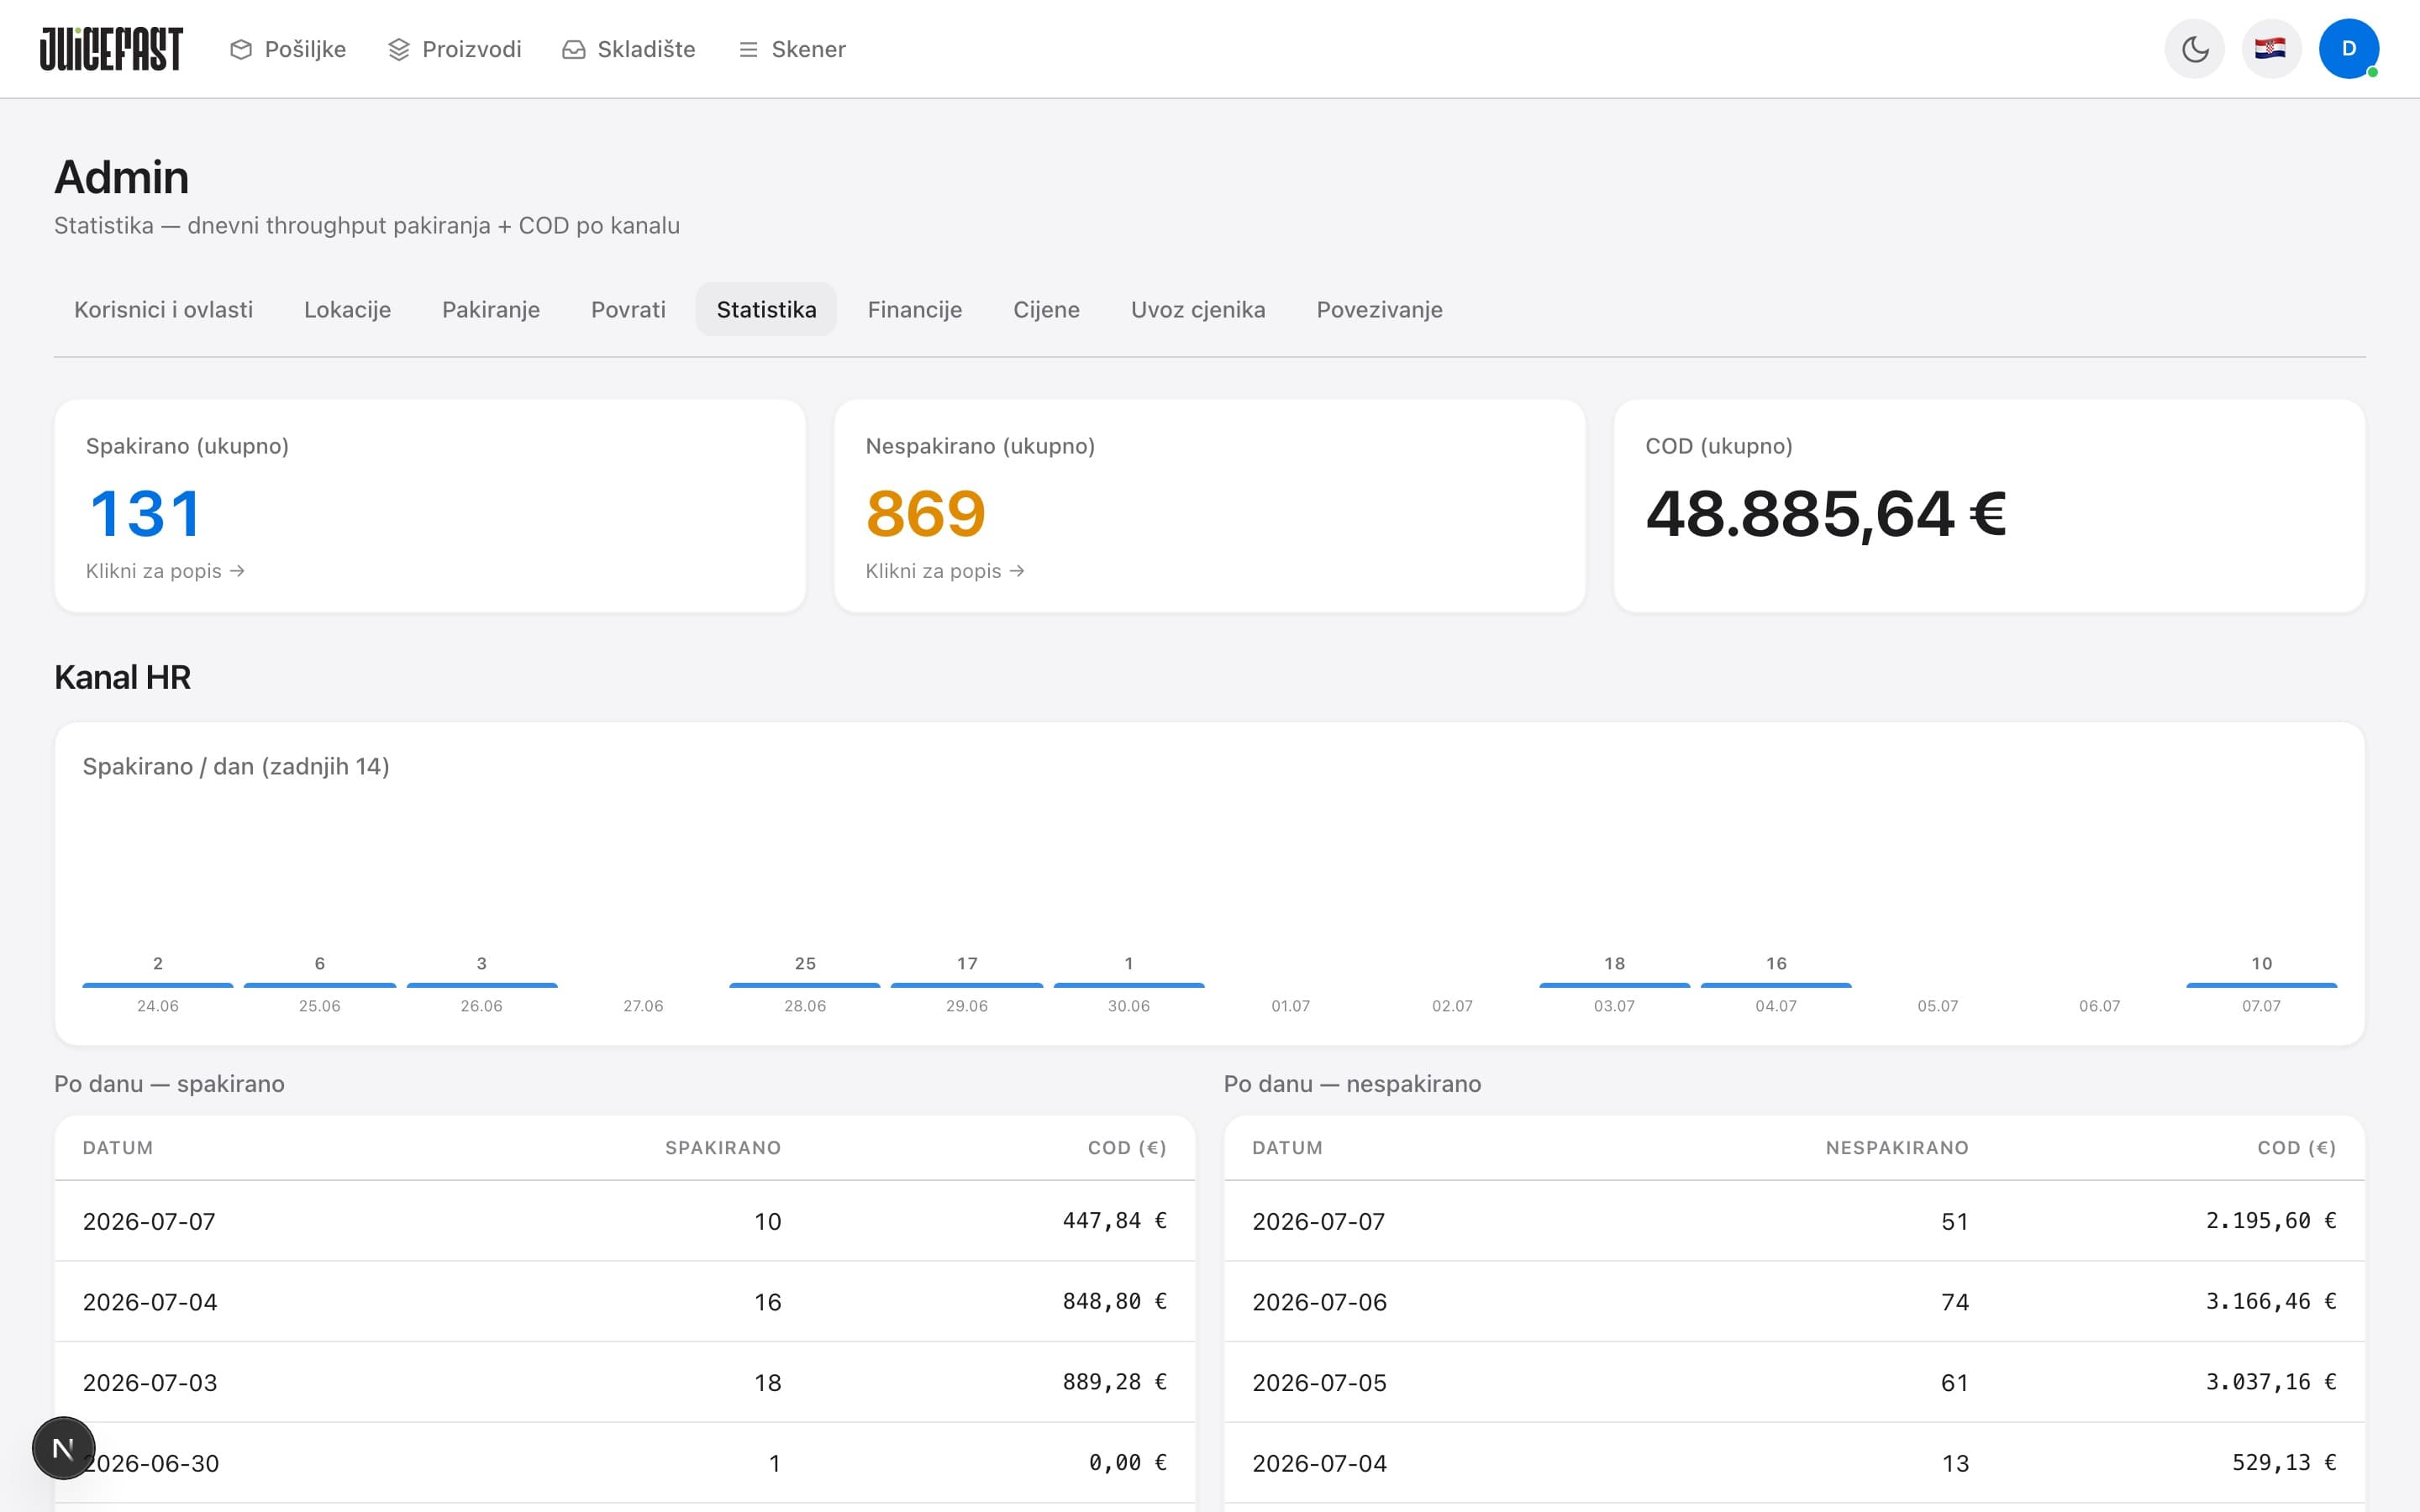Click the chart bar for 07.07
The image size is (2420, 1512).
pos(2261,985)
